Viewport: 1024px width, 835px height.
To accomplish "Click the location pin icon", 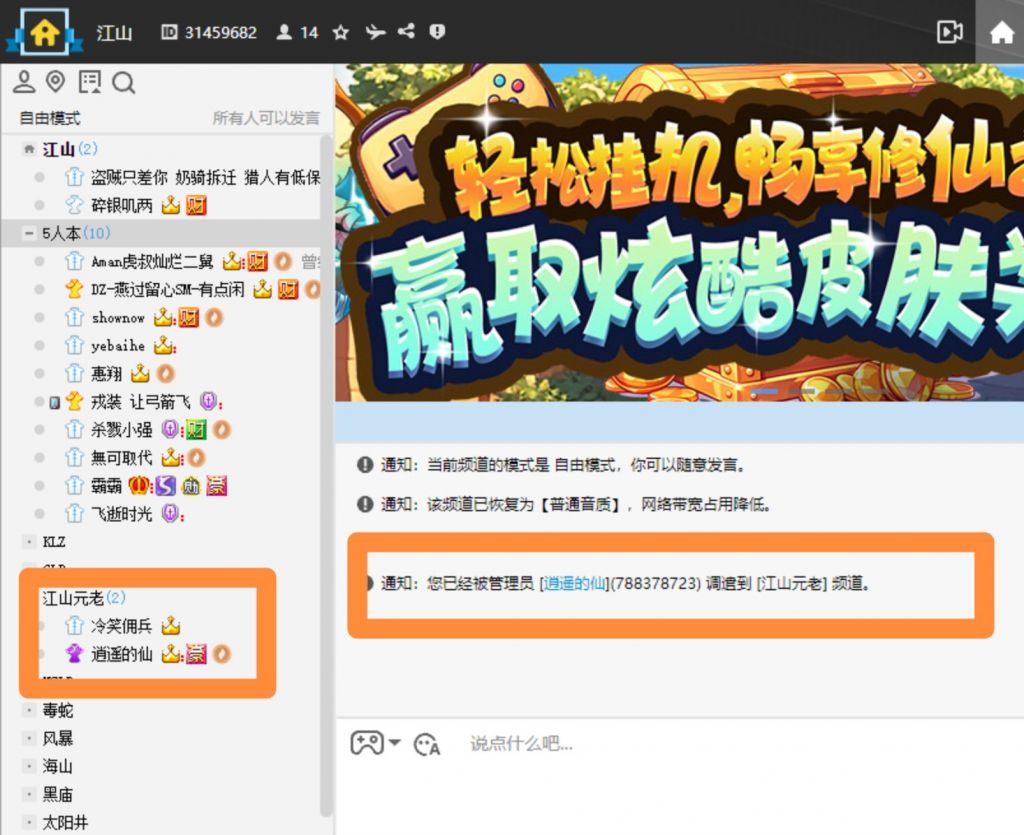I will pos(56,82).
